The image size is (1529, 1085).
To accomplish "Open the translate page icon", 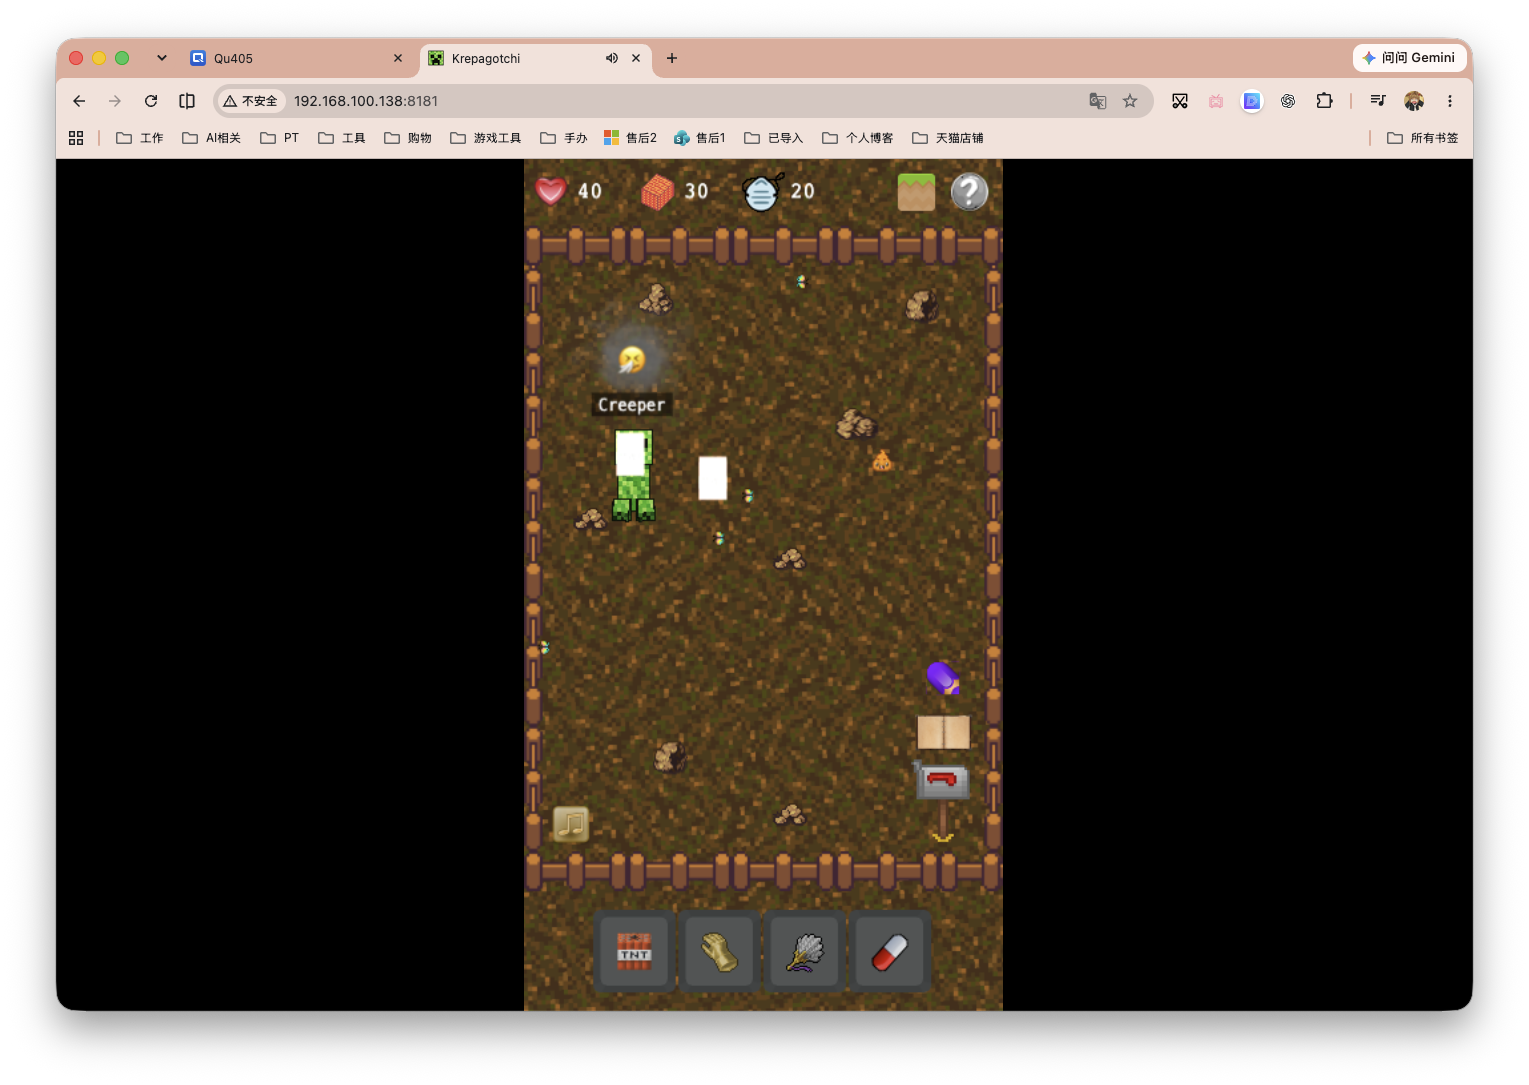I will point(1098,101).
